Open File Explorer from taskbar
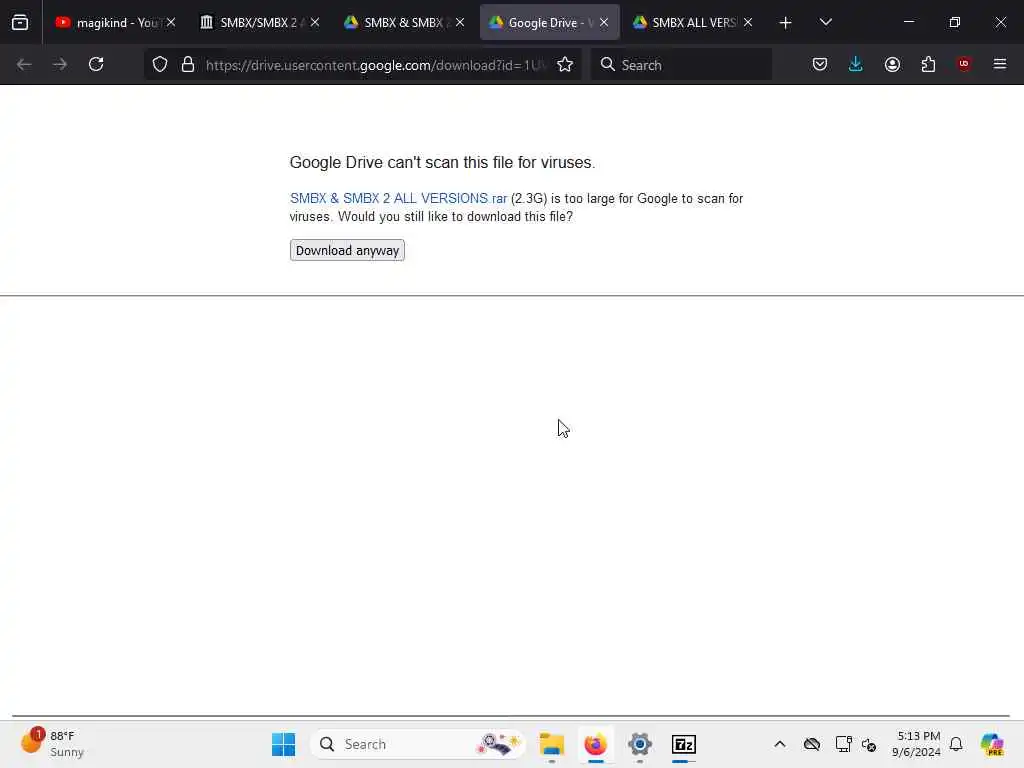The image size is (1024, 768). point(552,744)
